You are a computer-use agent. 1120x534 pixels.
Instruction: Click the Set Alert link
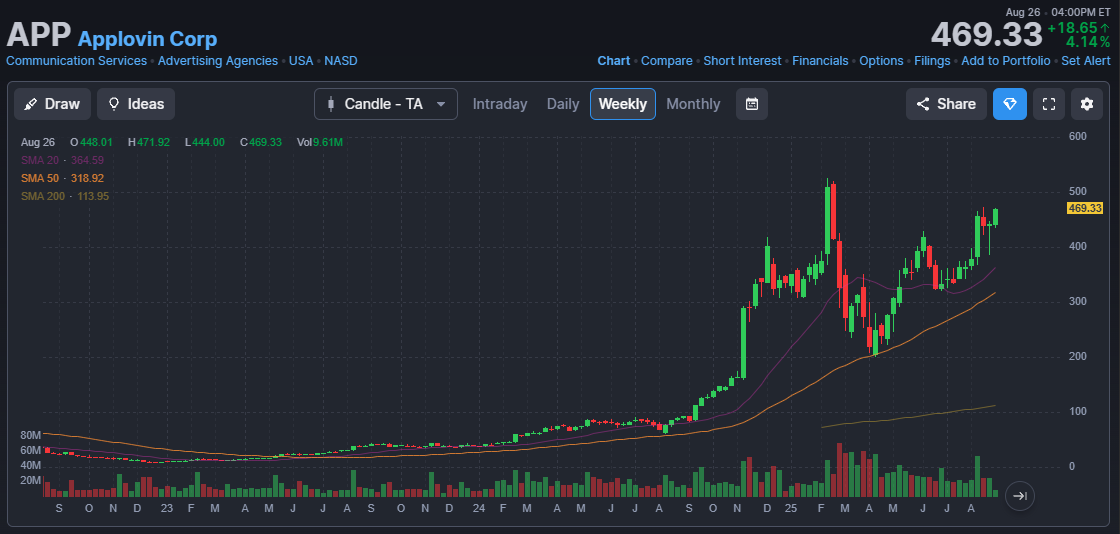(1086, 61)
